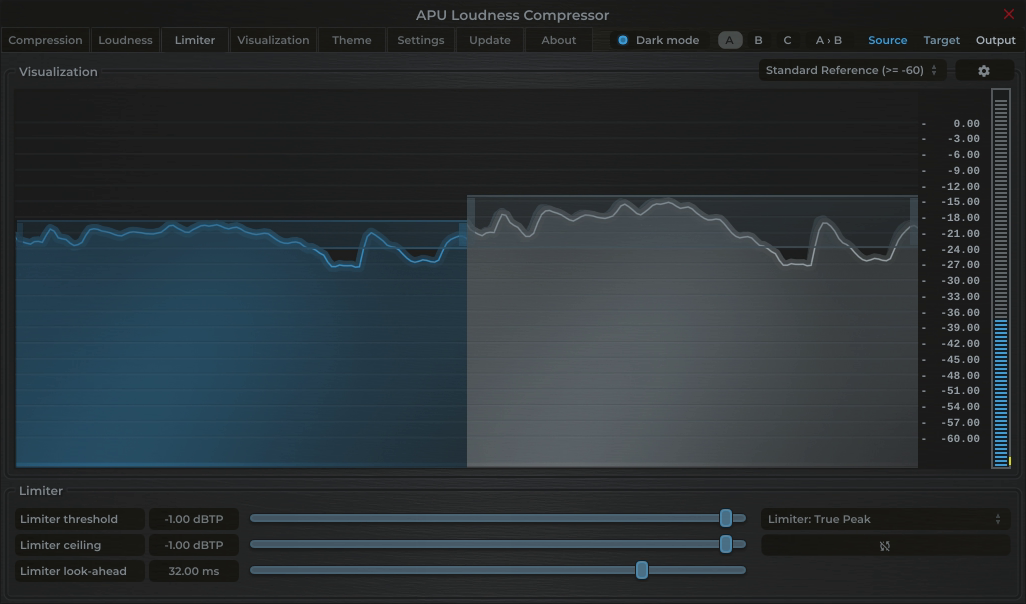Edit the Limiter threshold value field
This screenshot has height=604, width=1026.
pos(193,519)
